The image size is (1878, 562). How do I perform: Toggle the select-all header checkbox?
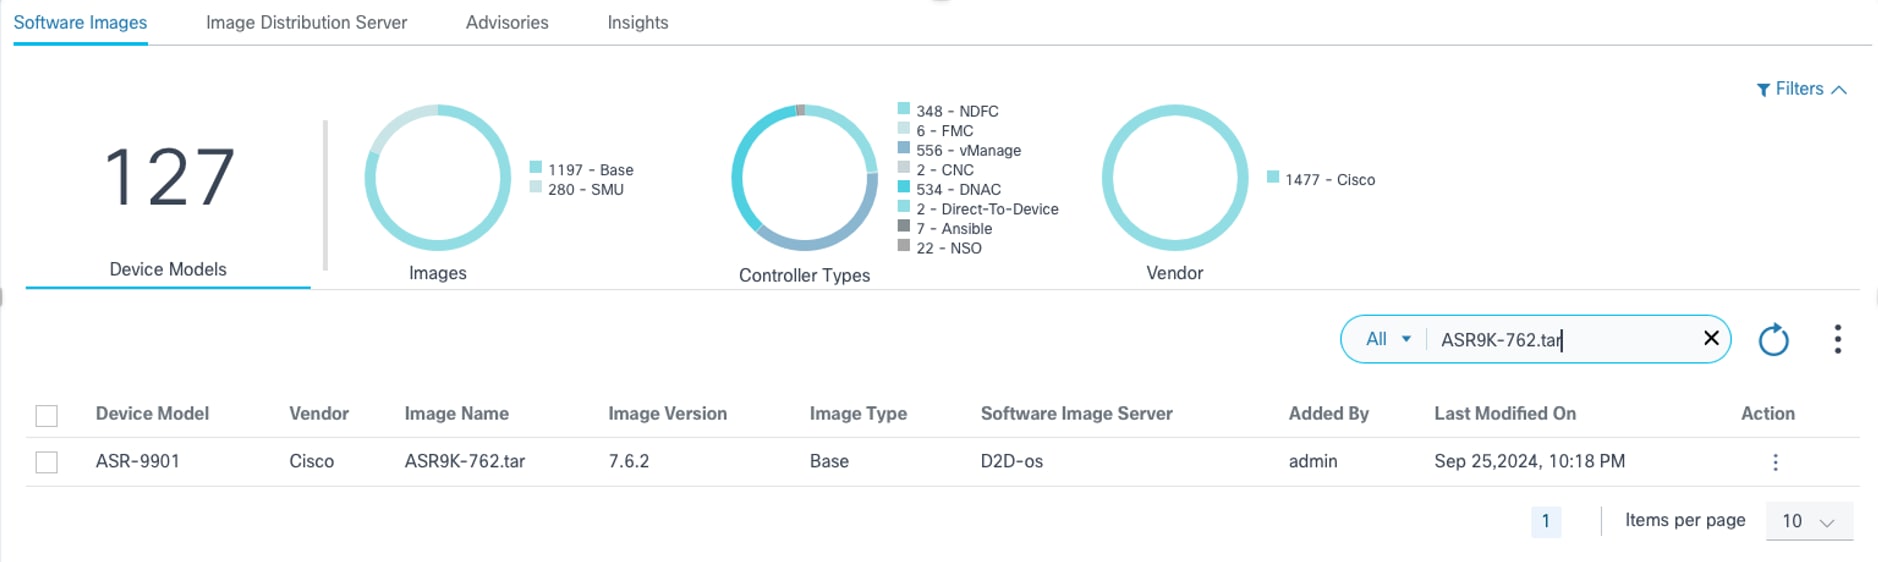coord(47,415)
